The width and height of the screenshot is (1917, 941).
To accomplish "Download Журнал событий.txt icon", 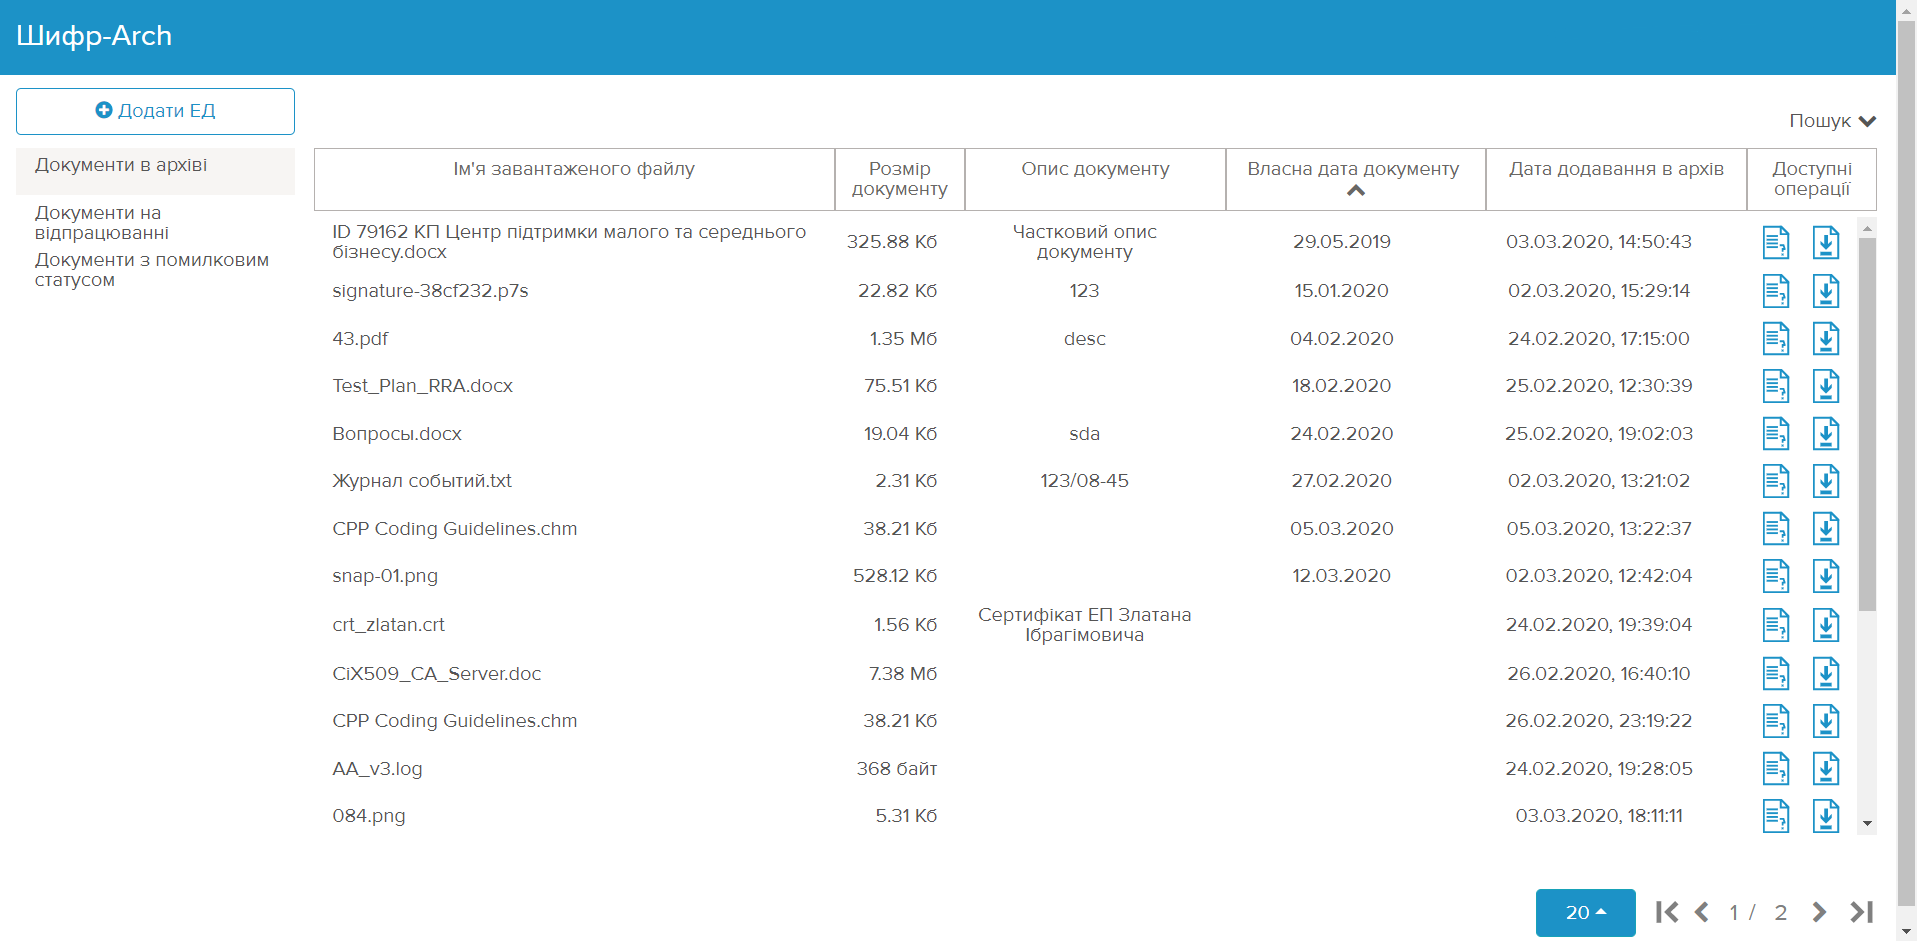I will [1826, 481].
